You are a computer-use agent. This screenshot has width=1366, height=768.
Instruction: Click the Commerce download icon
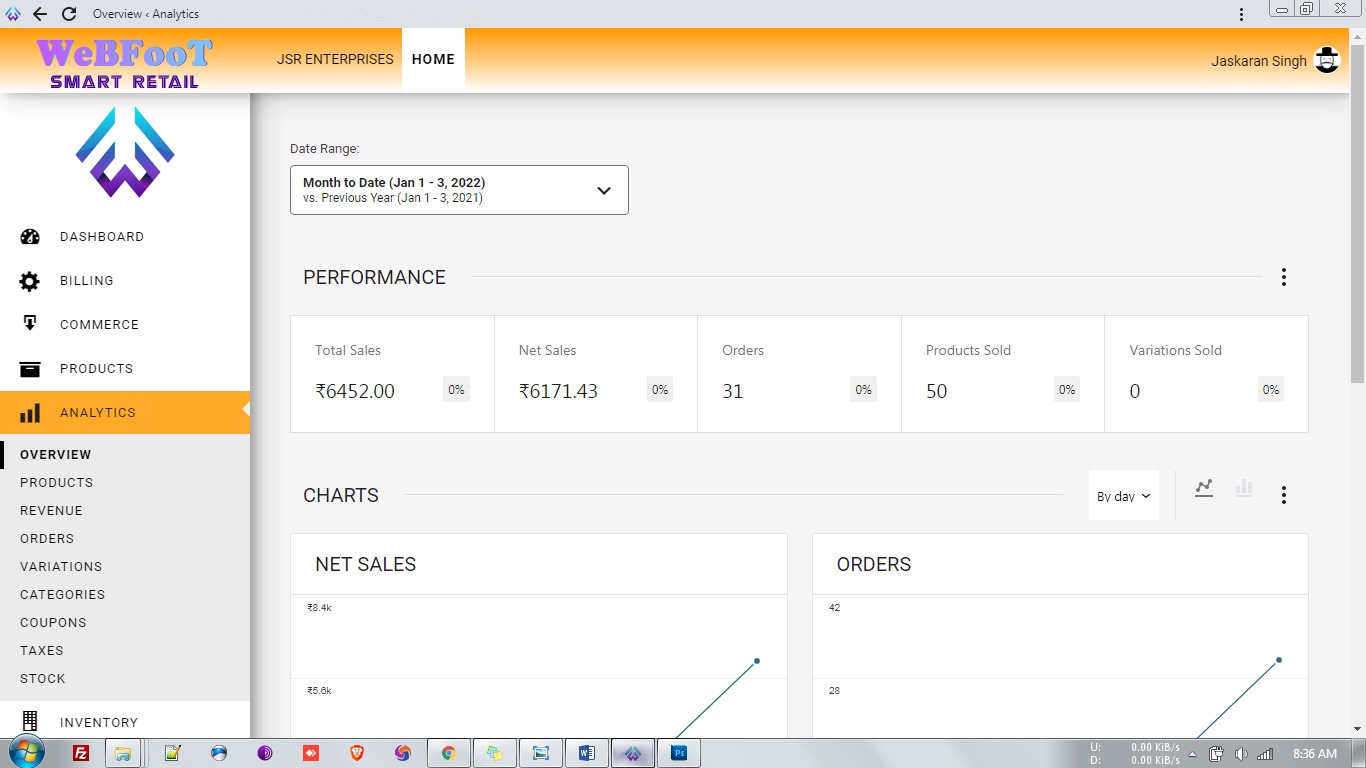30,324
